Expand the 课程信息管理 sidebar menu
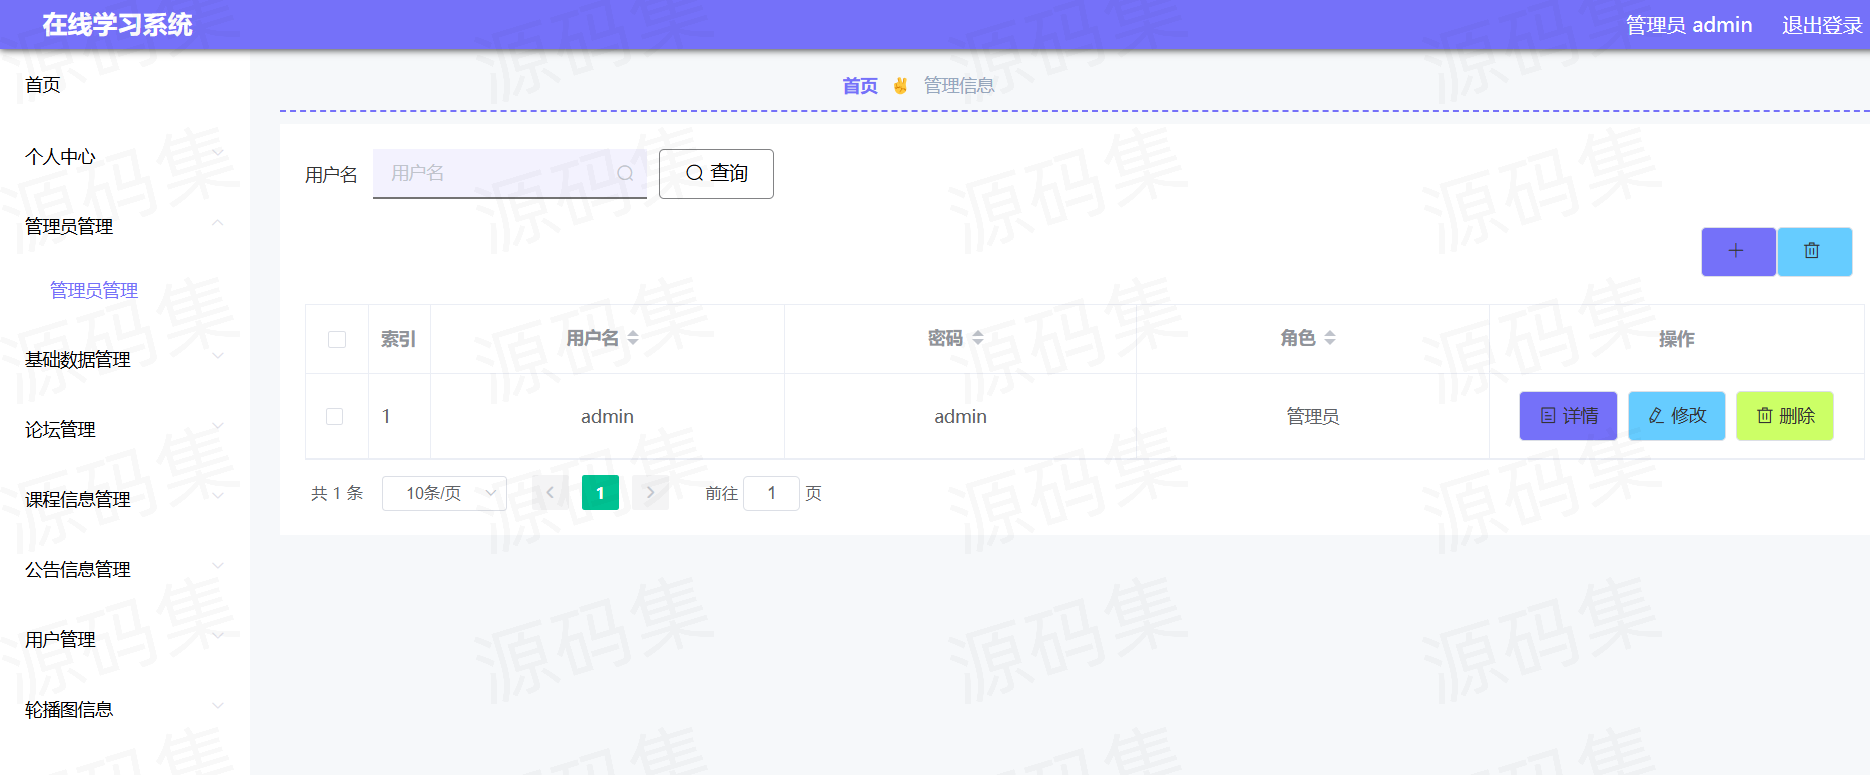Viewport: 1870px width, 775px height. pos(125,499)
